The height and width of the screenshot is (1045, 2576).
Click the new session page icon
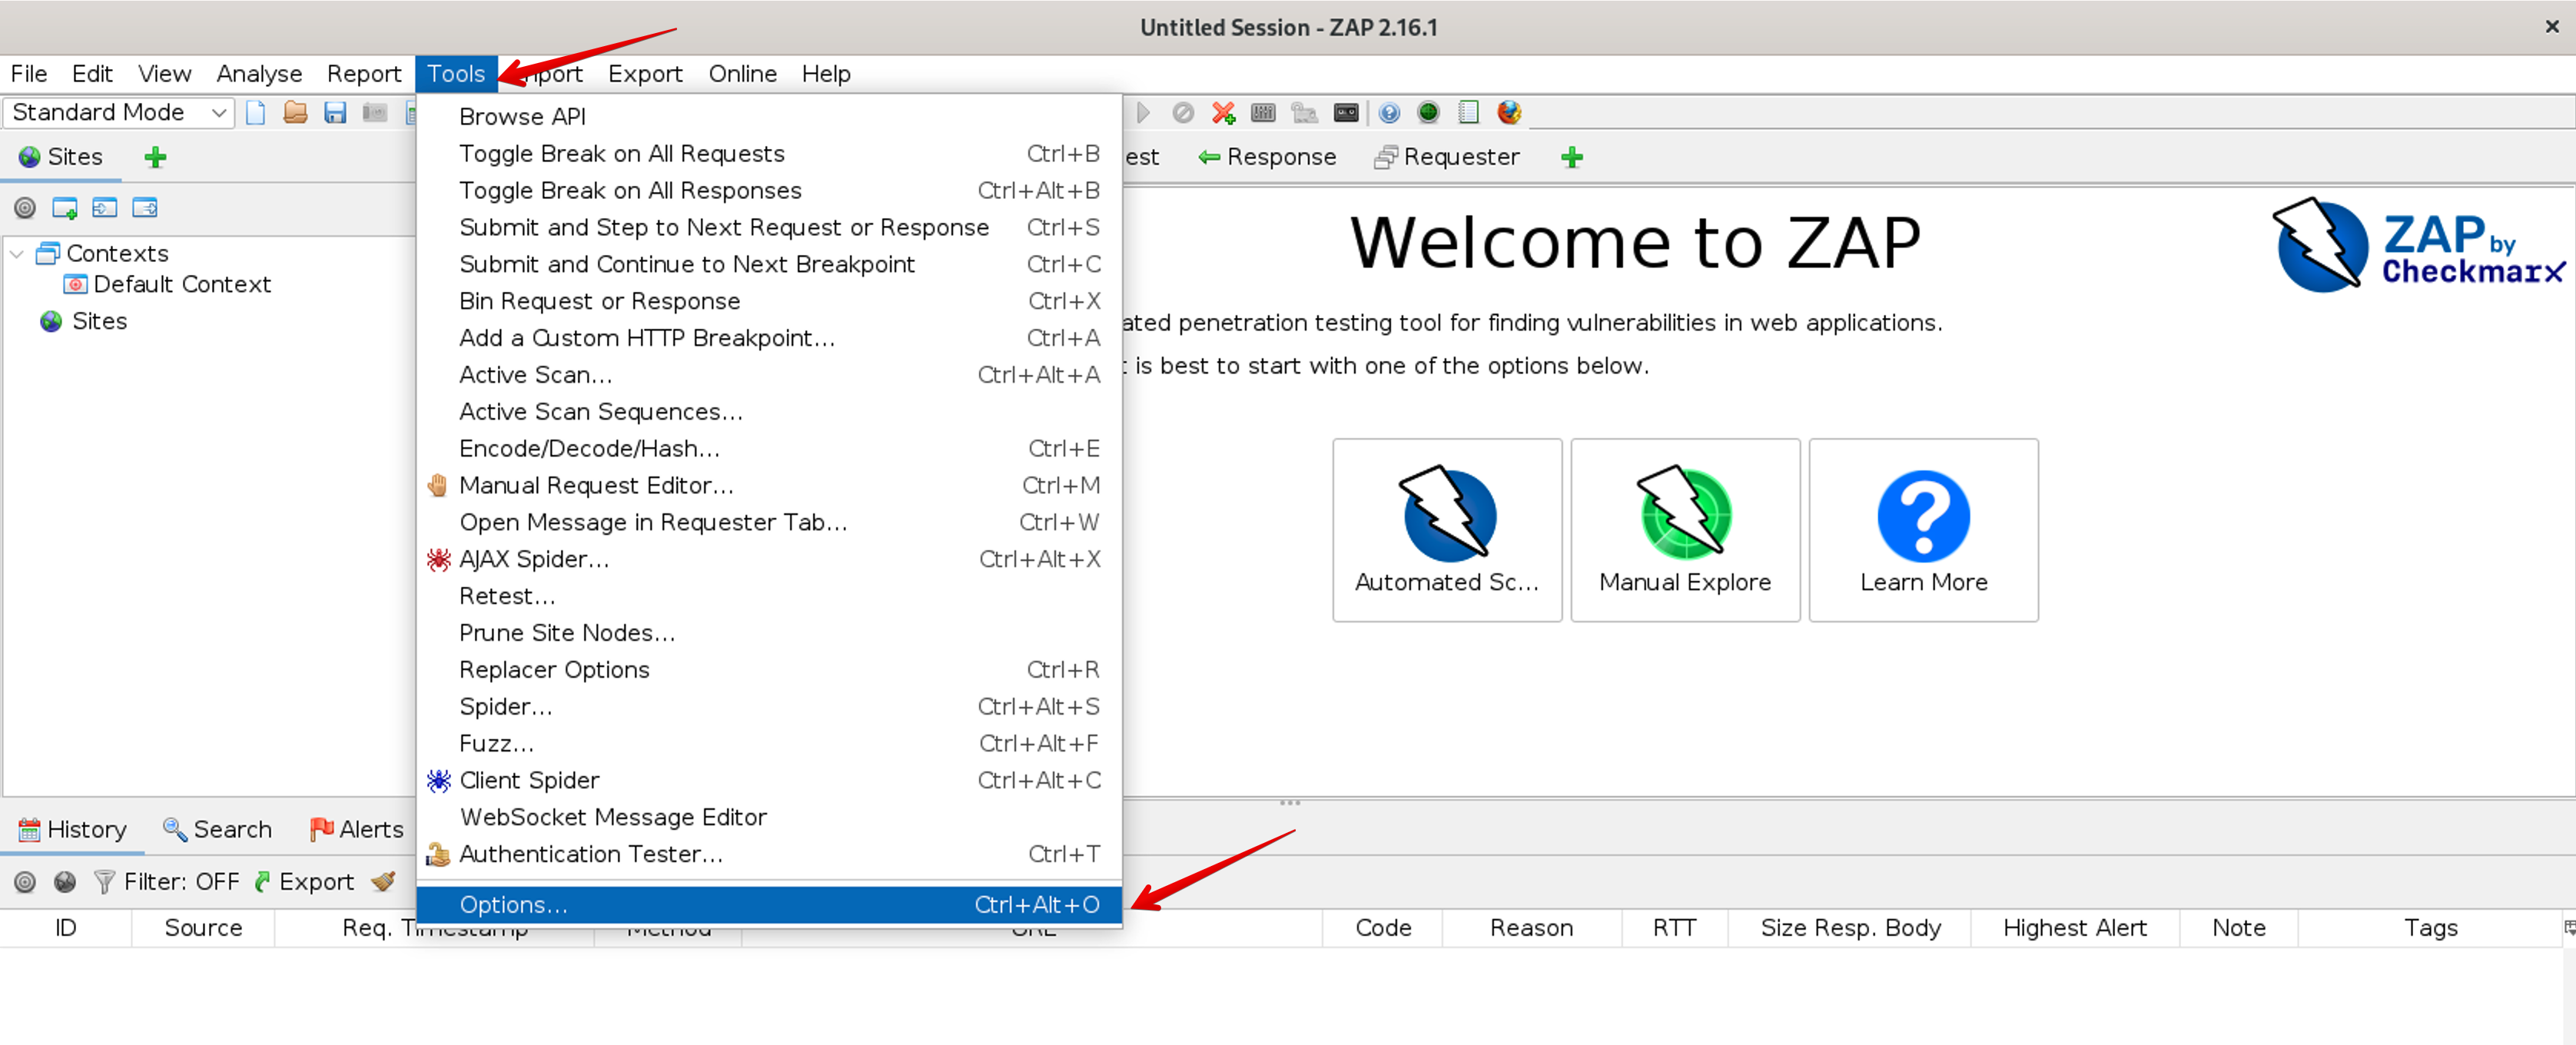point(256,113)
